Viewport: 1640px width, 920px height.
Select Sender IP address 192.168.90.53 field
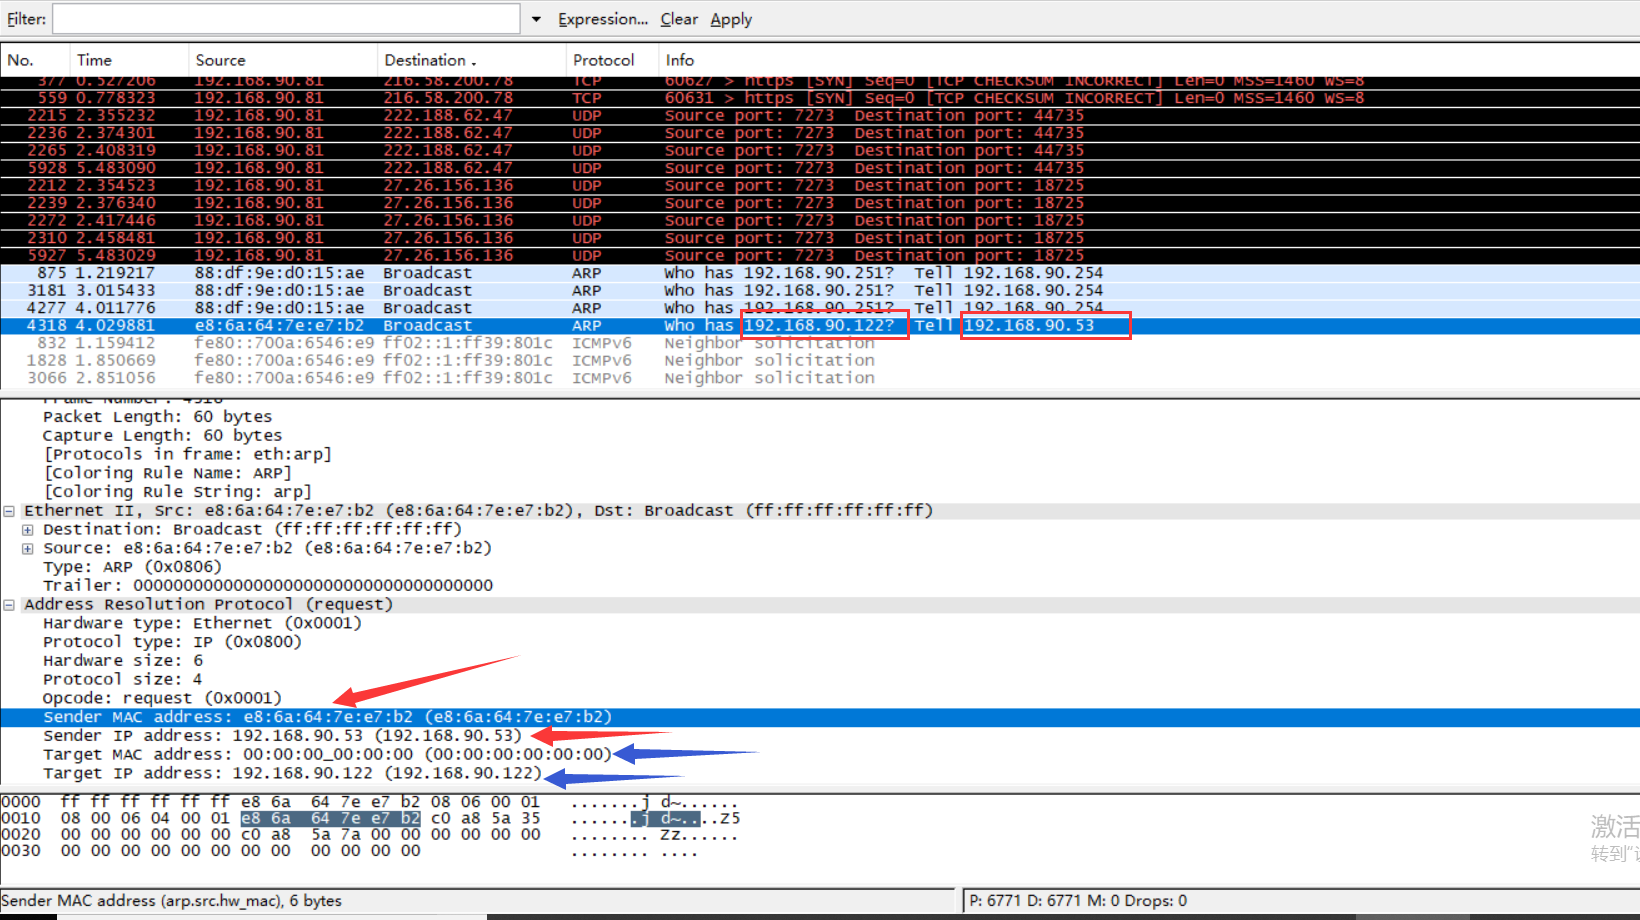click(x=282, y=736)
